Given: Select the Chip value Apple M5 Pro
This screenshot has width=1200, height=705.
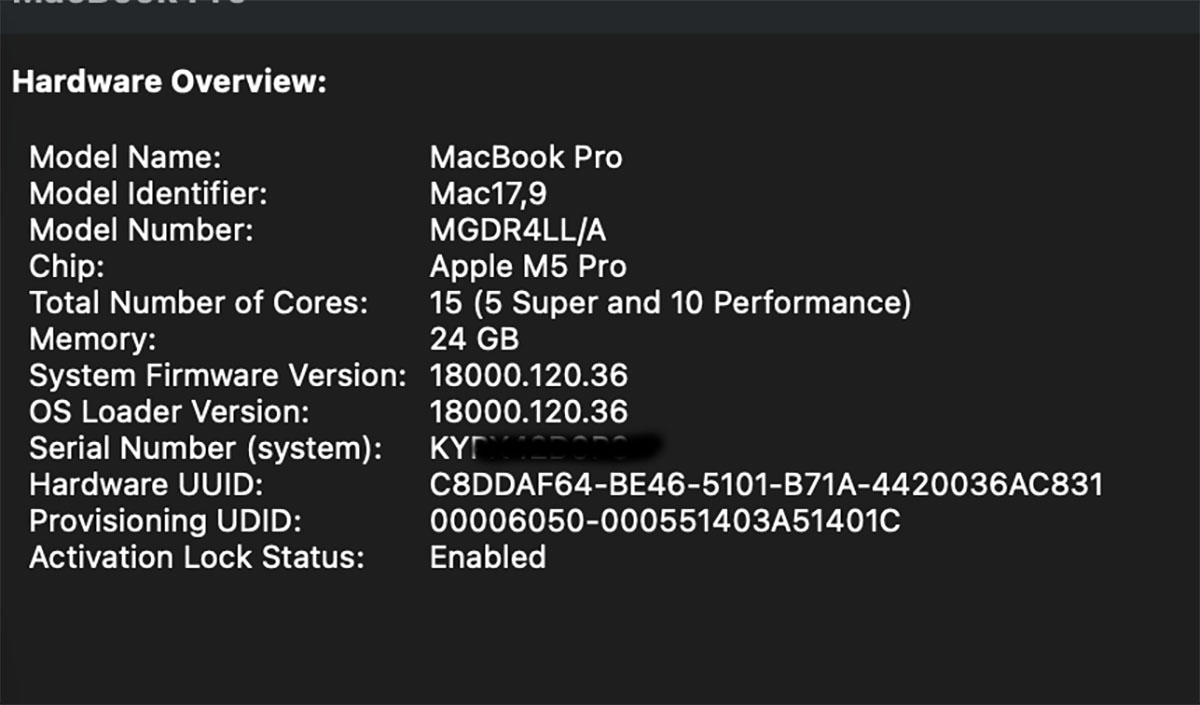Looking at the screenshot, I should 528,266.
